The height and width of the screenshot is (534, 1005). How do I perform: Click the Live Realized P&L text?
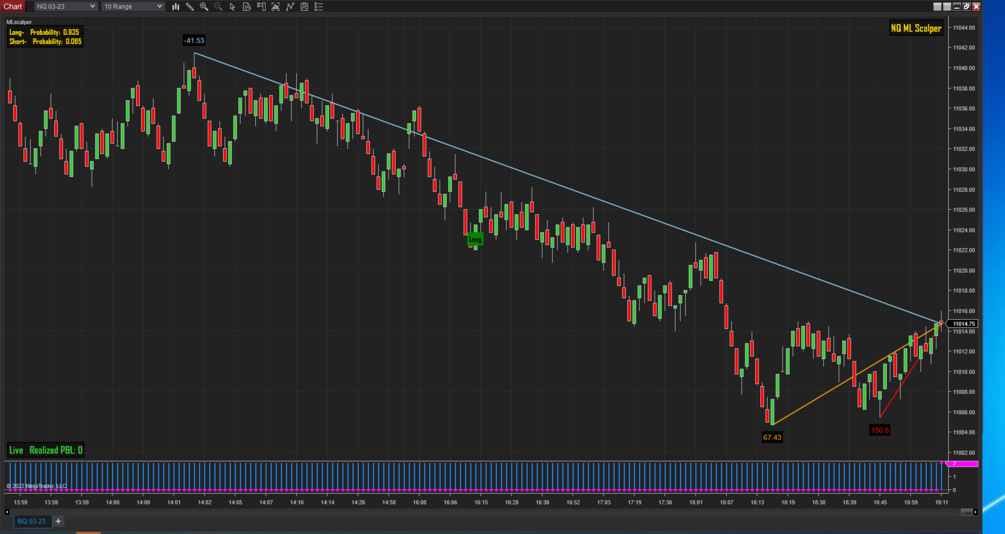coord(46,450)
